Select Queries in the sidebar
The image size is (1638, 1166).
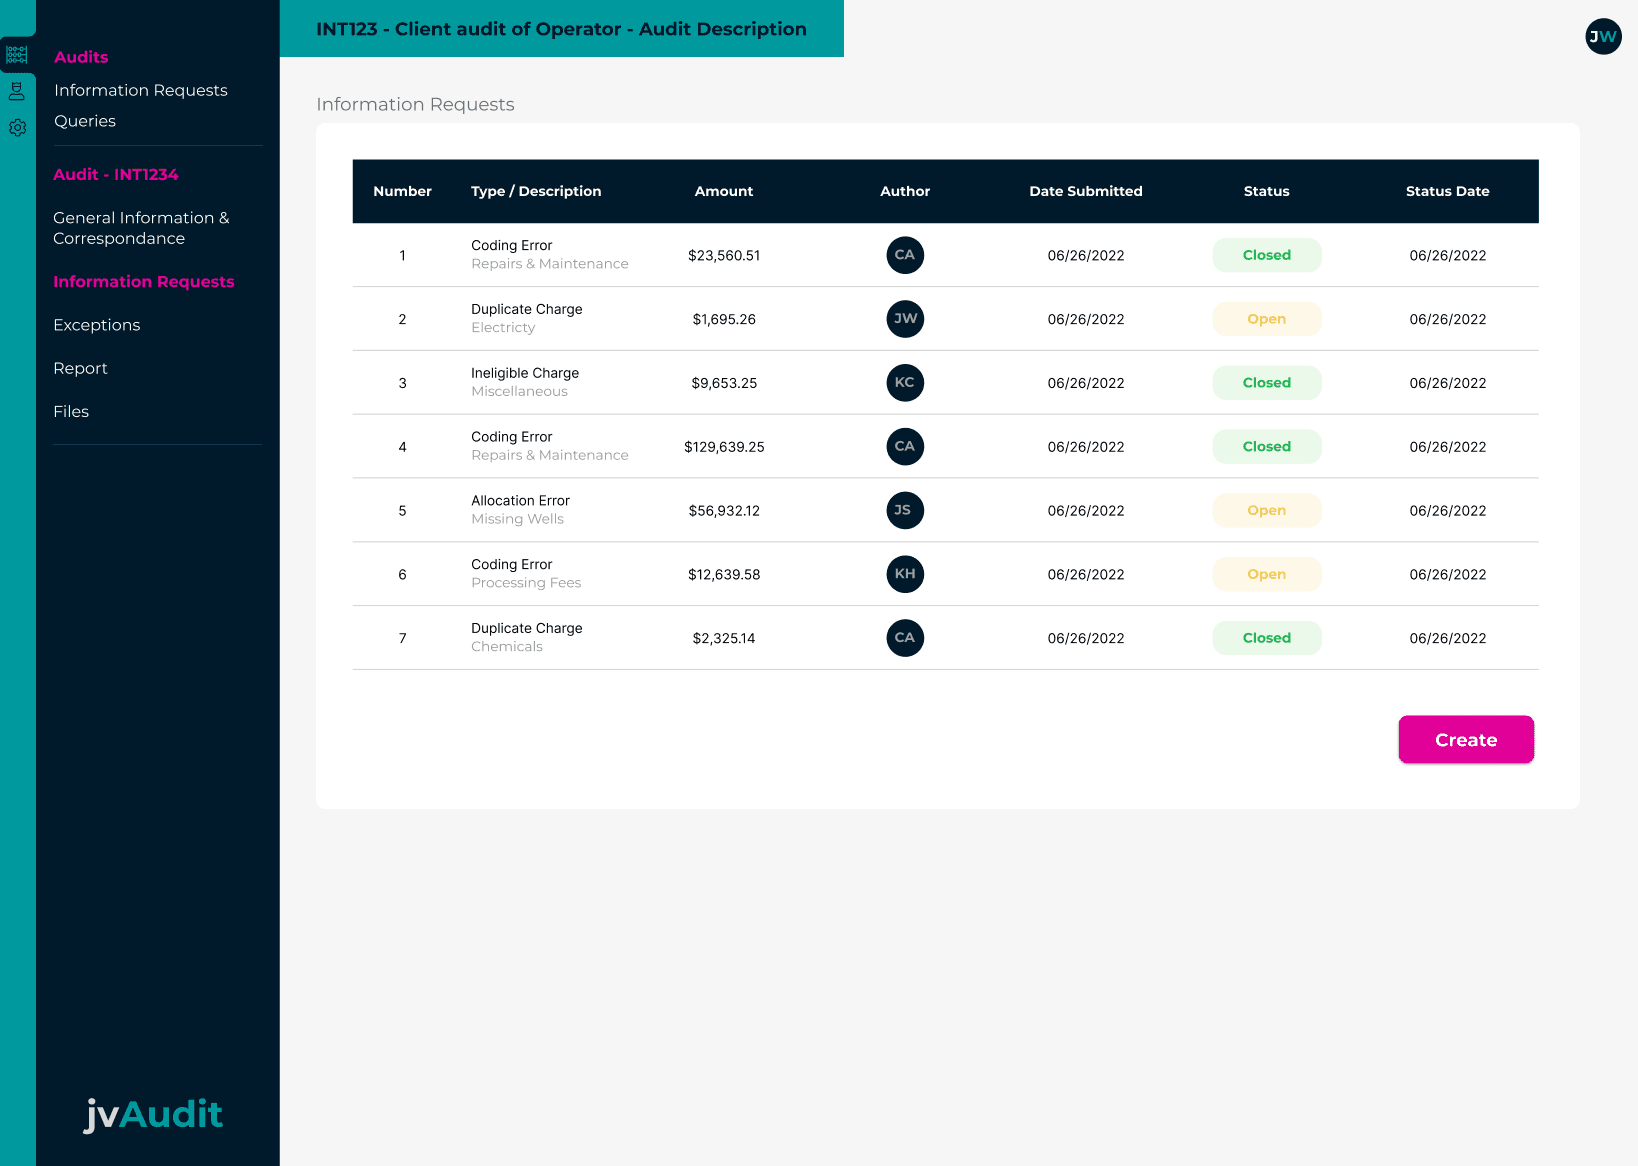click(x=85, y=121)
